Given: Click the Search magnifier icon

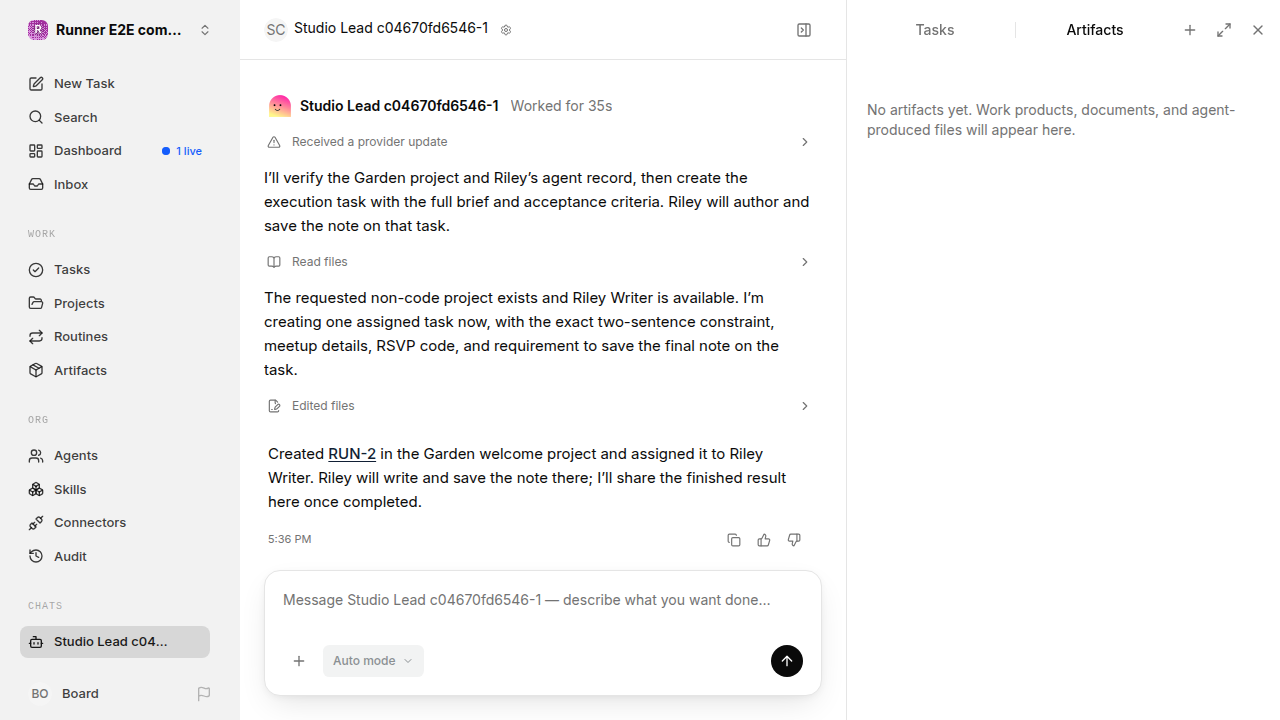Looking at the screenshot, I should 36,118.
